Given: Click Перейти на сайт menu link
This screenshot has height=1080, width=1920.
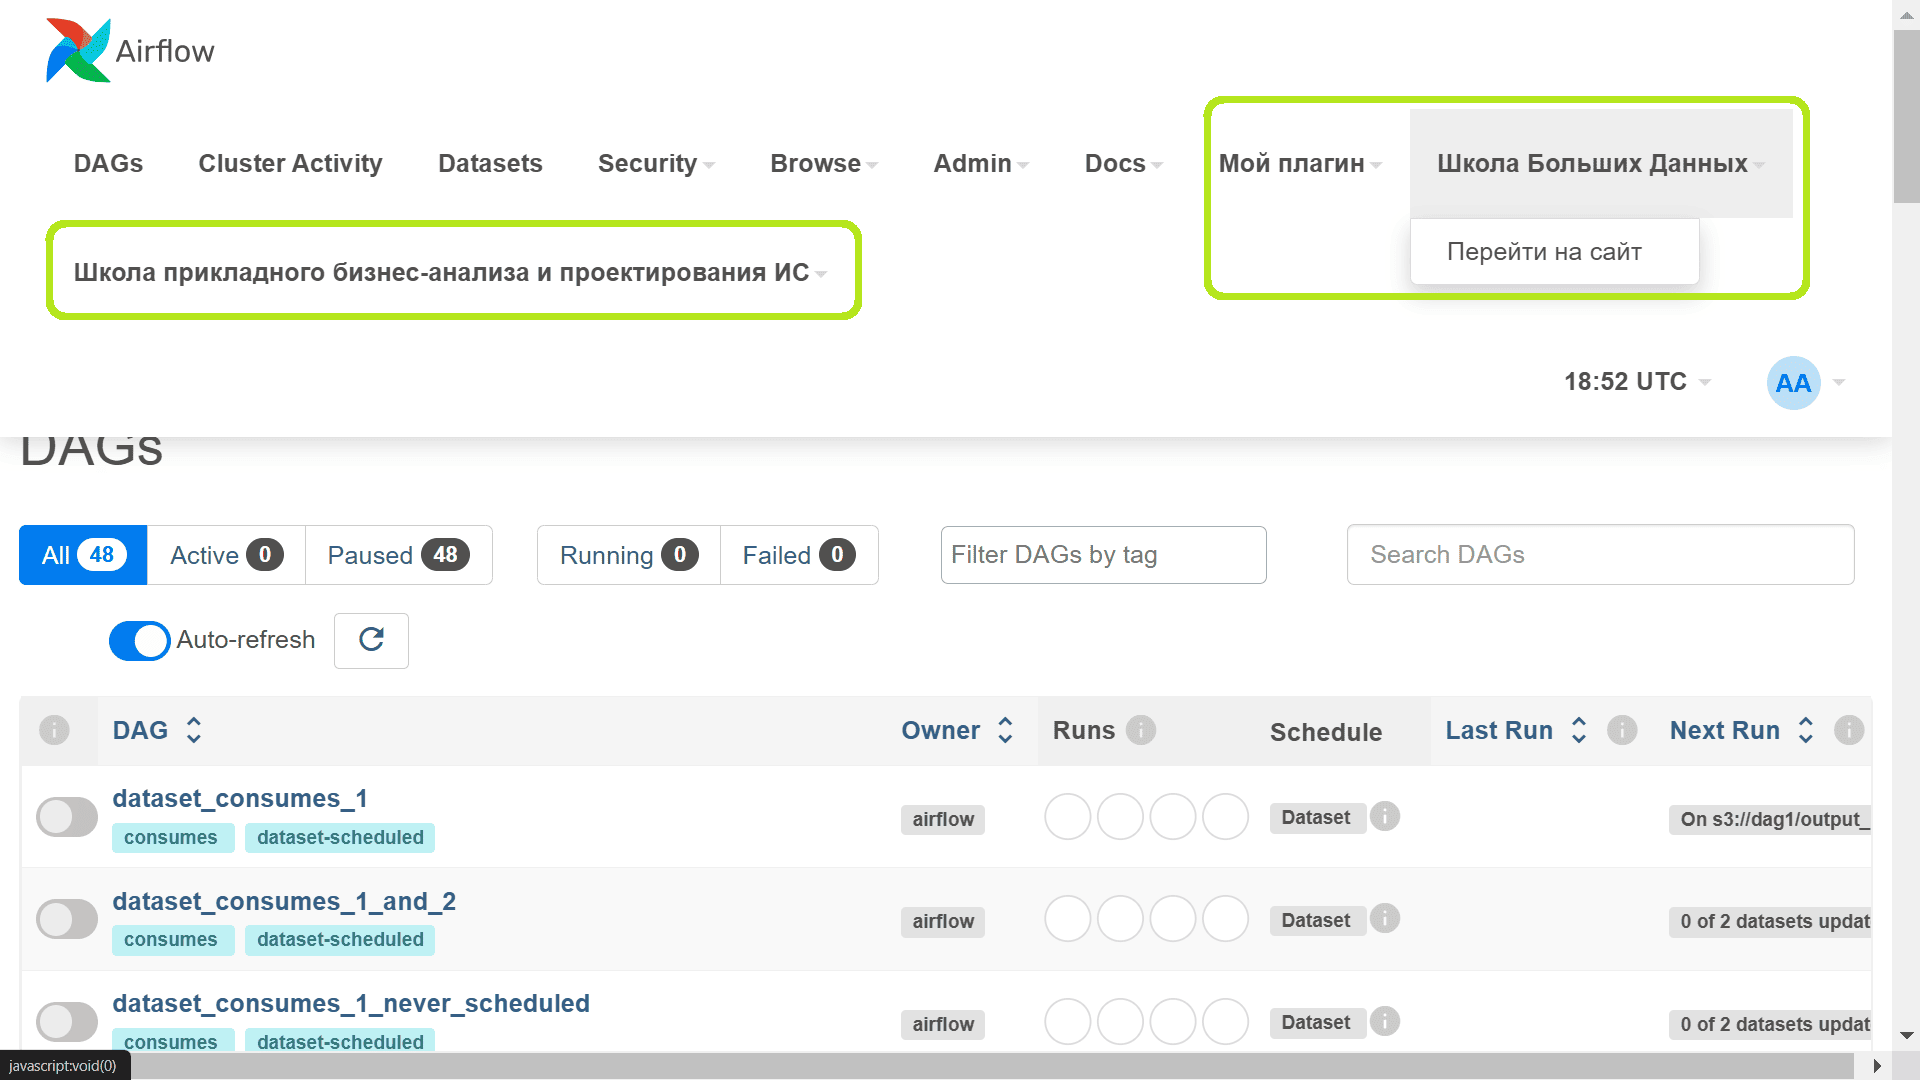Looking at the screenshot, I should click(x=1543, y=252).
